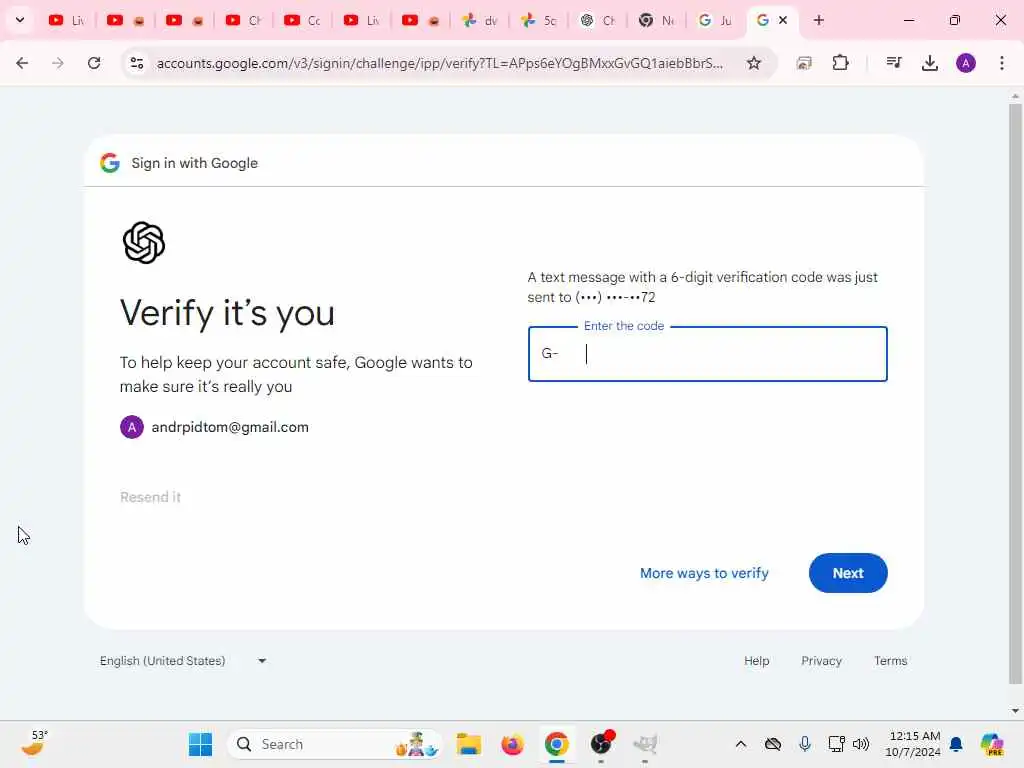Viewport: 1024px width, 768px height.
Task: Click the Enter the code field
Action: click(707, 354)
